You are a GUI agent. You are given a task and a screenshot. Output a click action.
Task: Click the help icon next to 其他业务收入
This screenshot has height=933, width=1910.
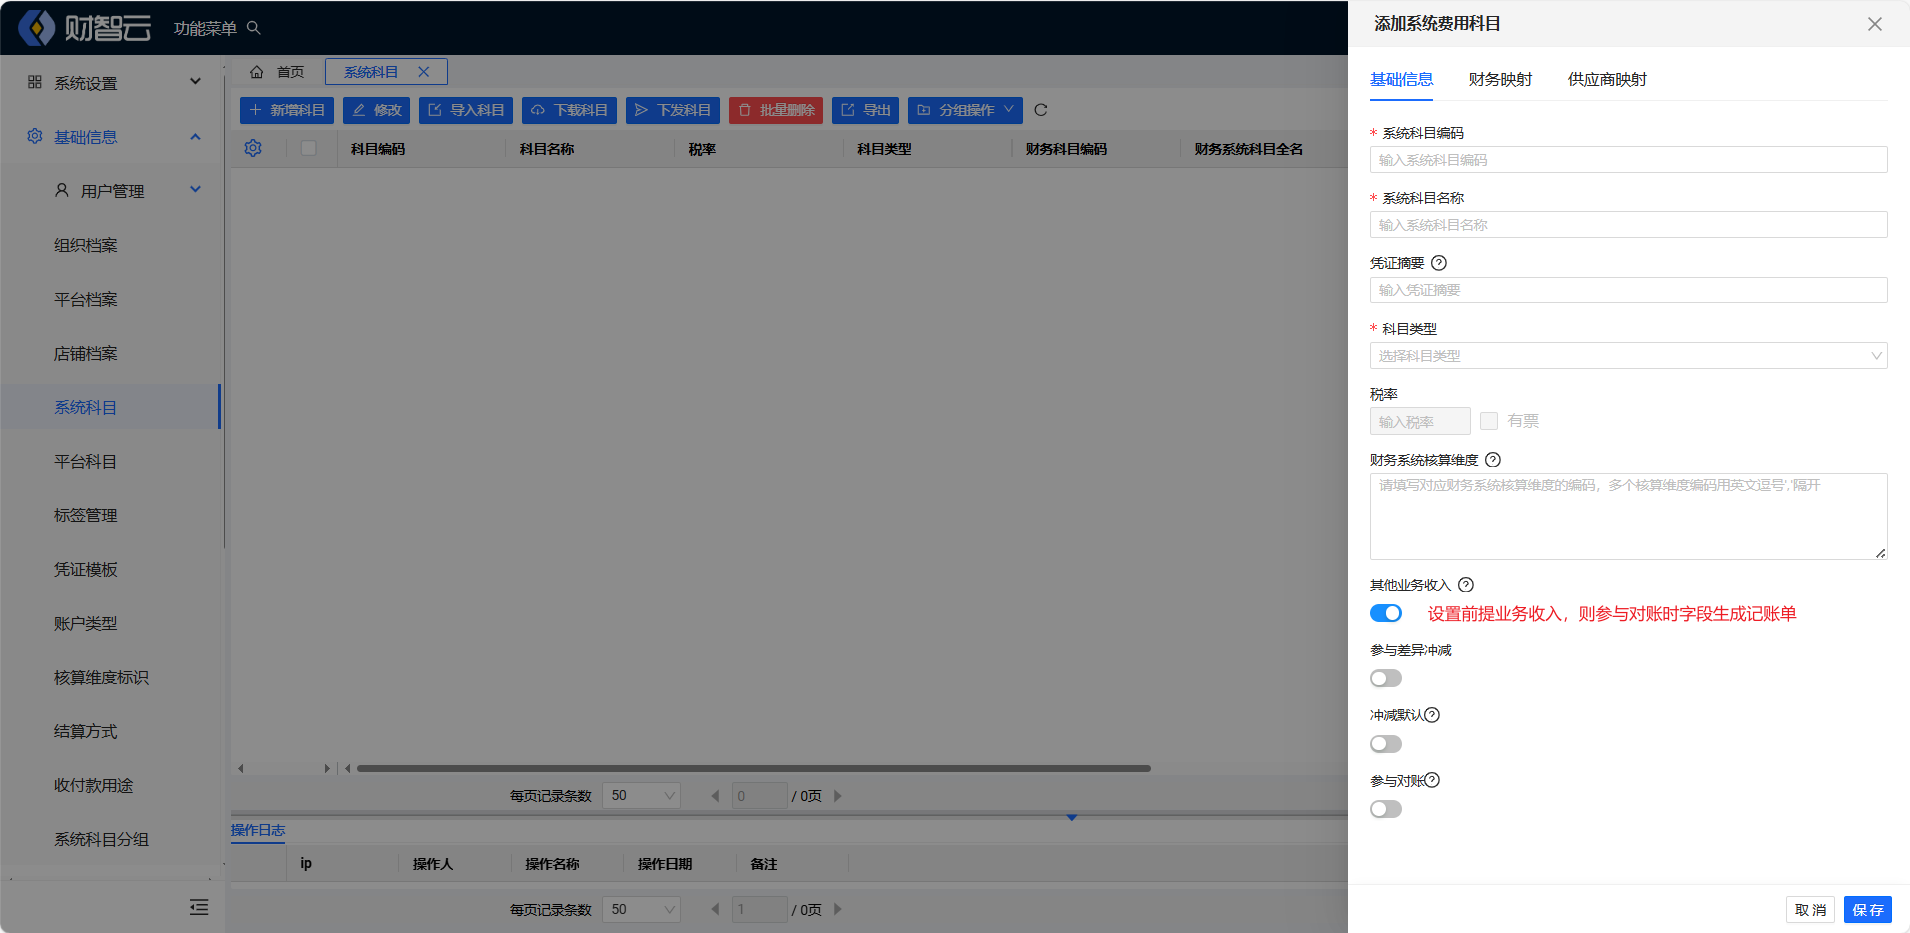coord(1466,585)
